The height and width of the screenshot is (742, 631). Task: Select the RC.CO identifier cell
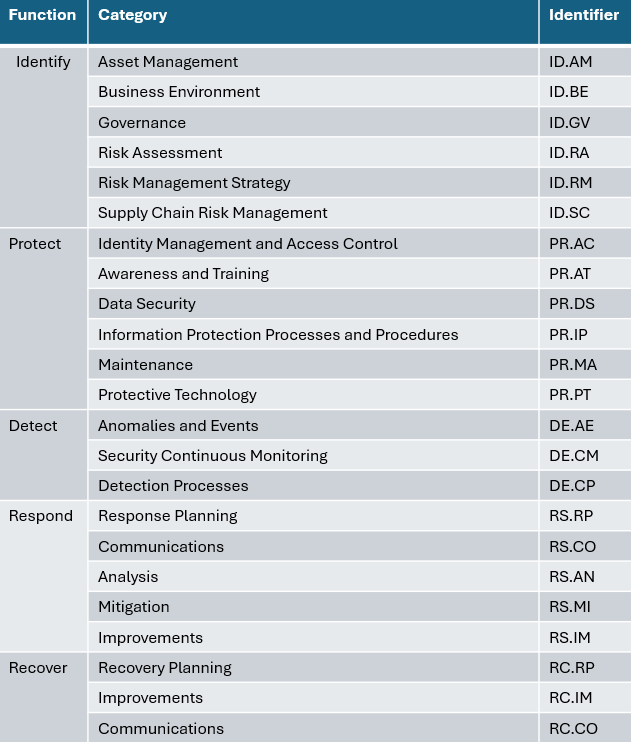(x=585, y=728)
